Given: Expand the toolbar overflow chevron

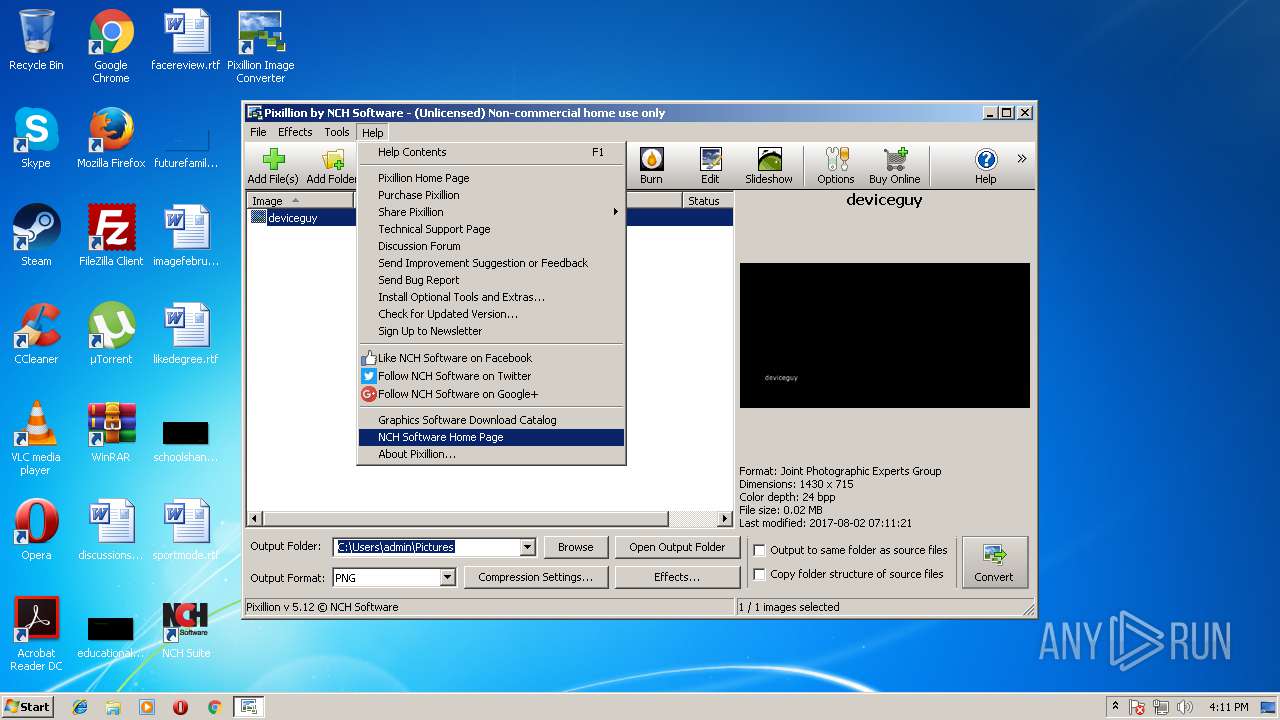Looking at the screenshot, I should click(1022, 158).
